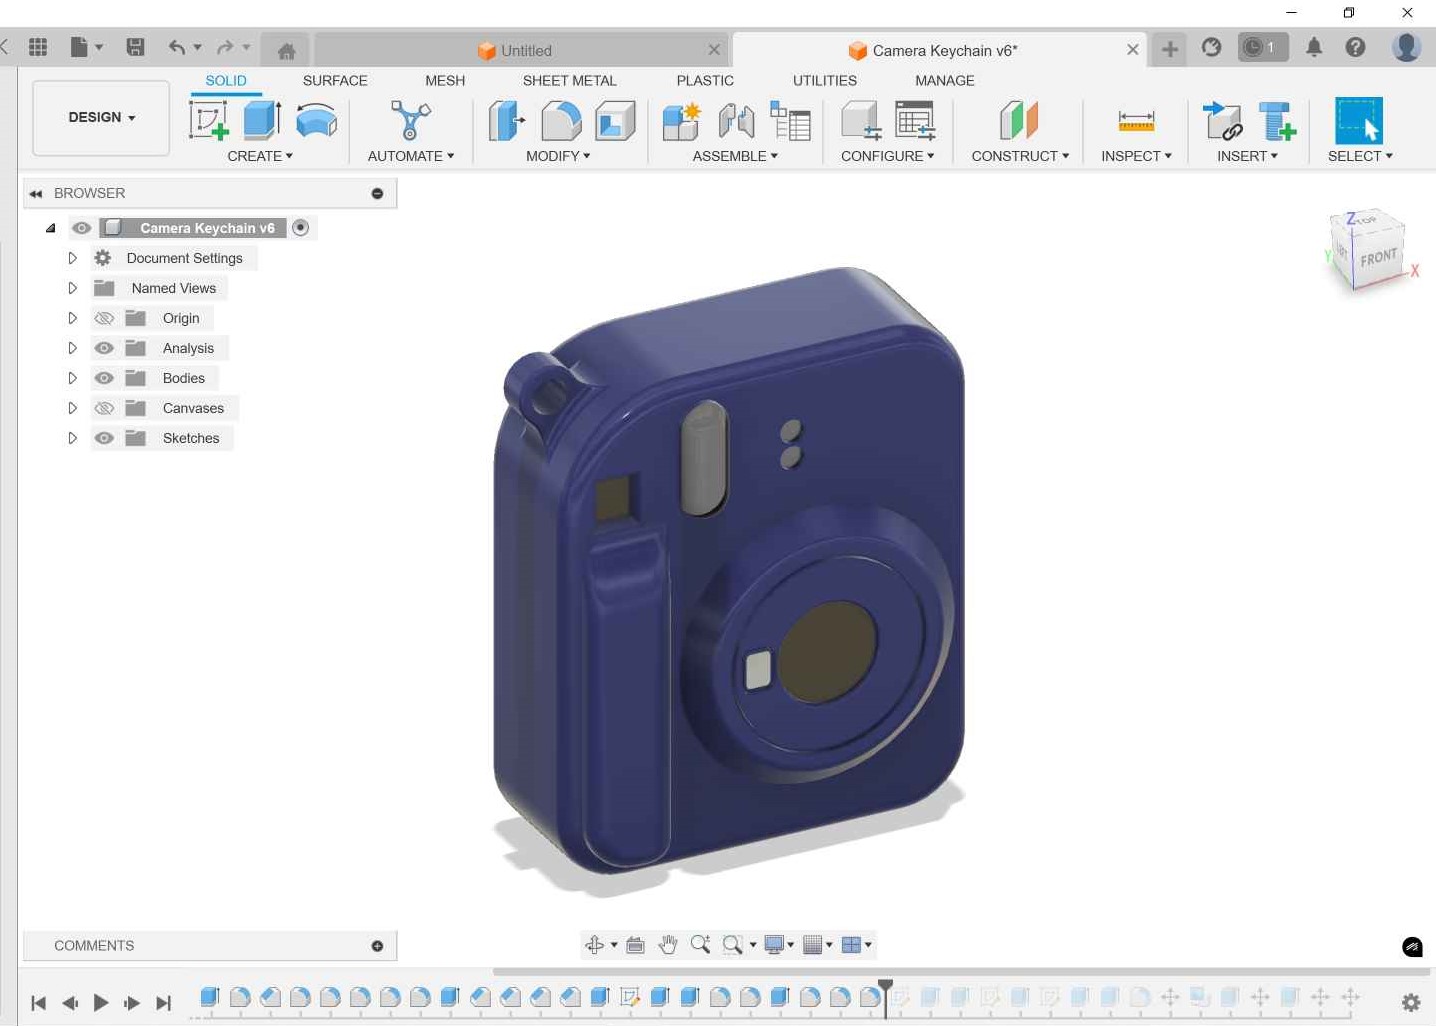Click the Measure tool icon

1136,121
